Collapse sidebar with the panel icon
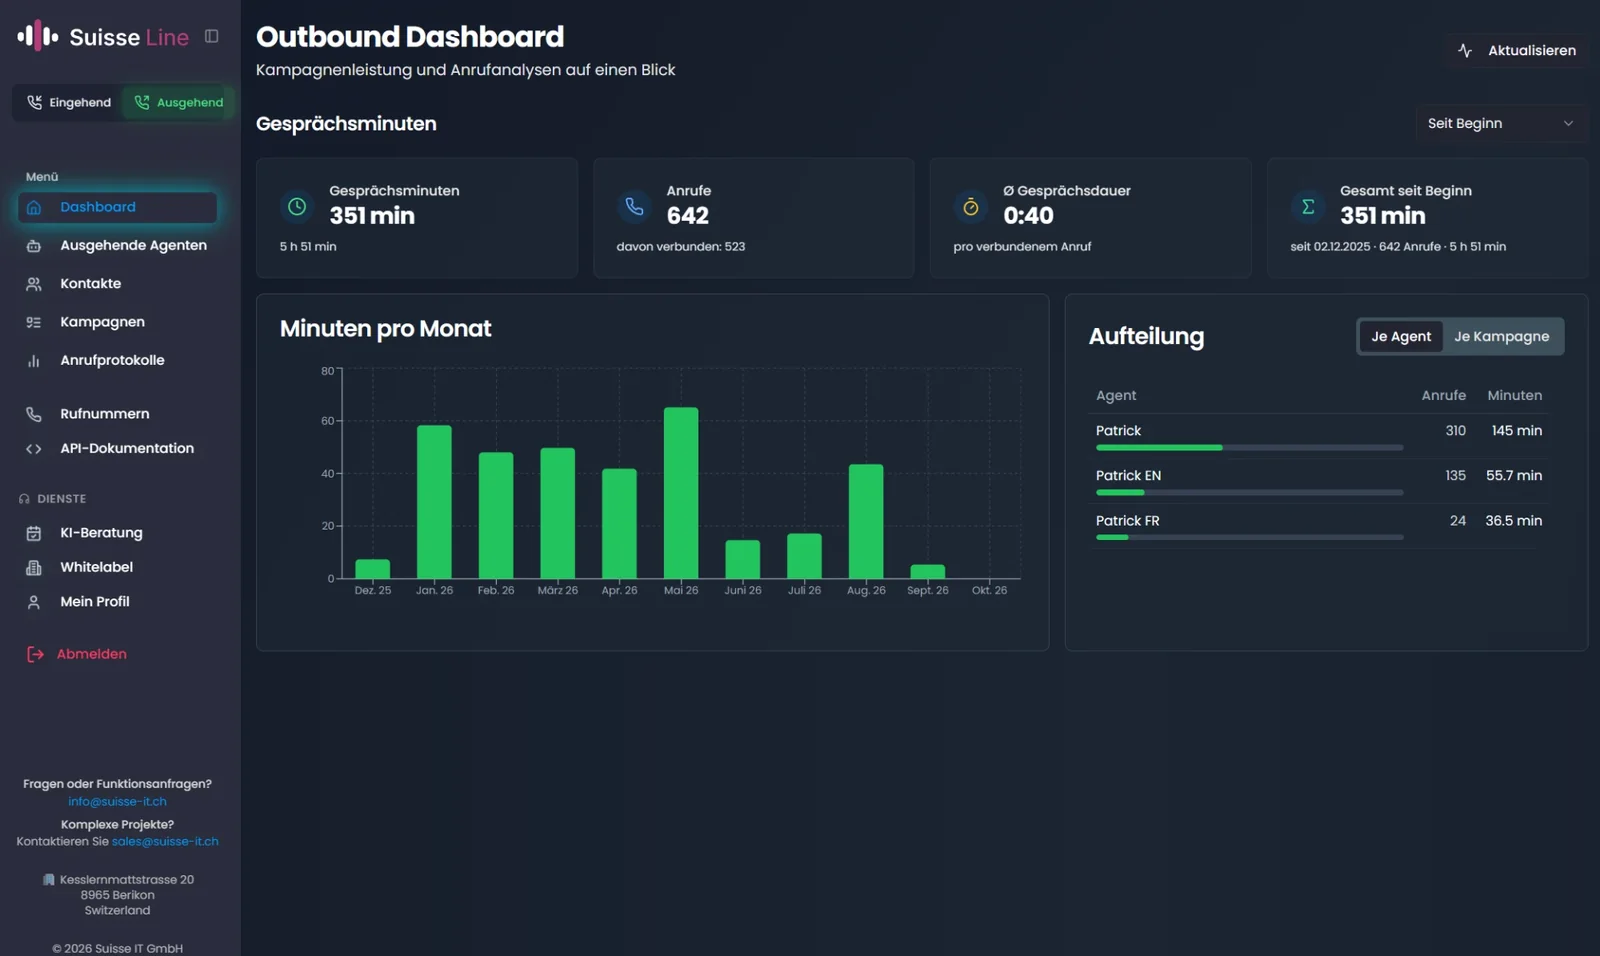This screenshot has width=1600, height=956. (212, 36)
